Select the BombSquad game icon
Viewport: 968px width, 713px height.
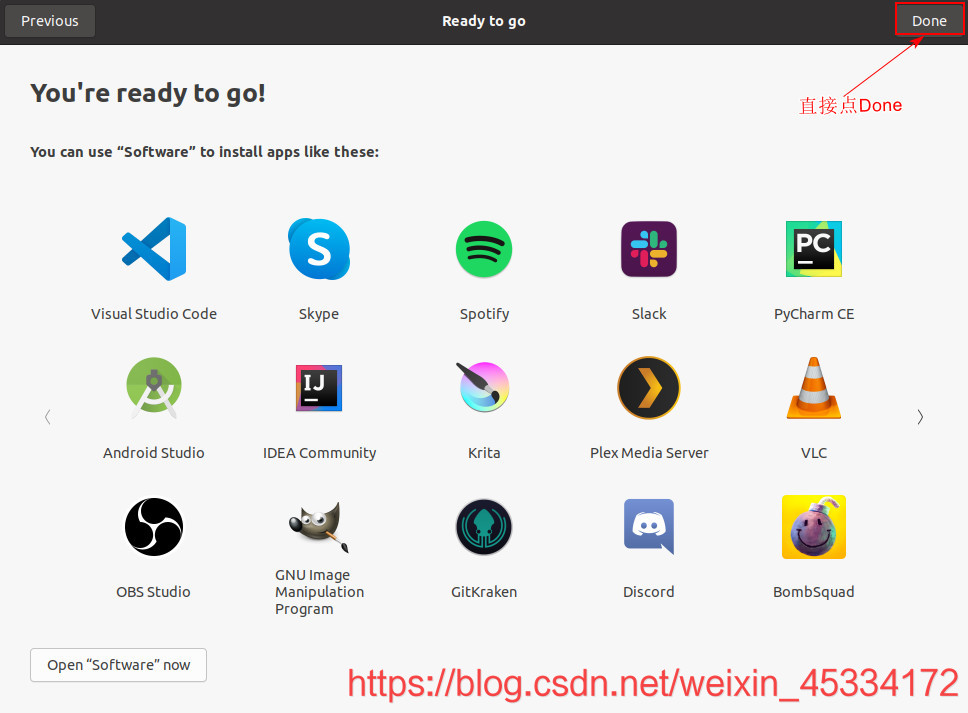tap(814, 527)
